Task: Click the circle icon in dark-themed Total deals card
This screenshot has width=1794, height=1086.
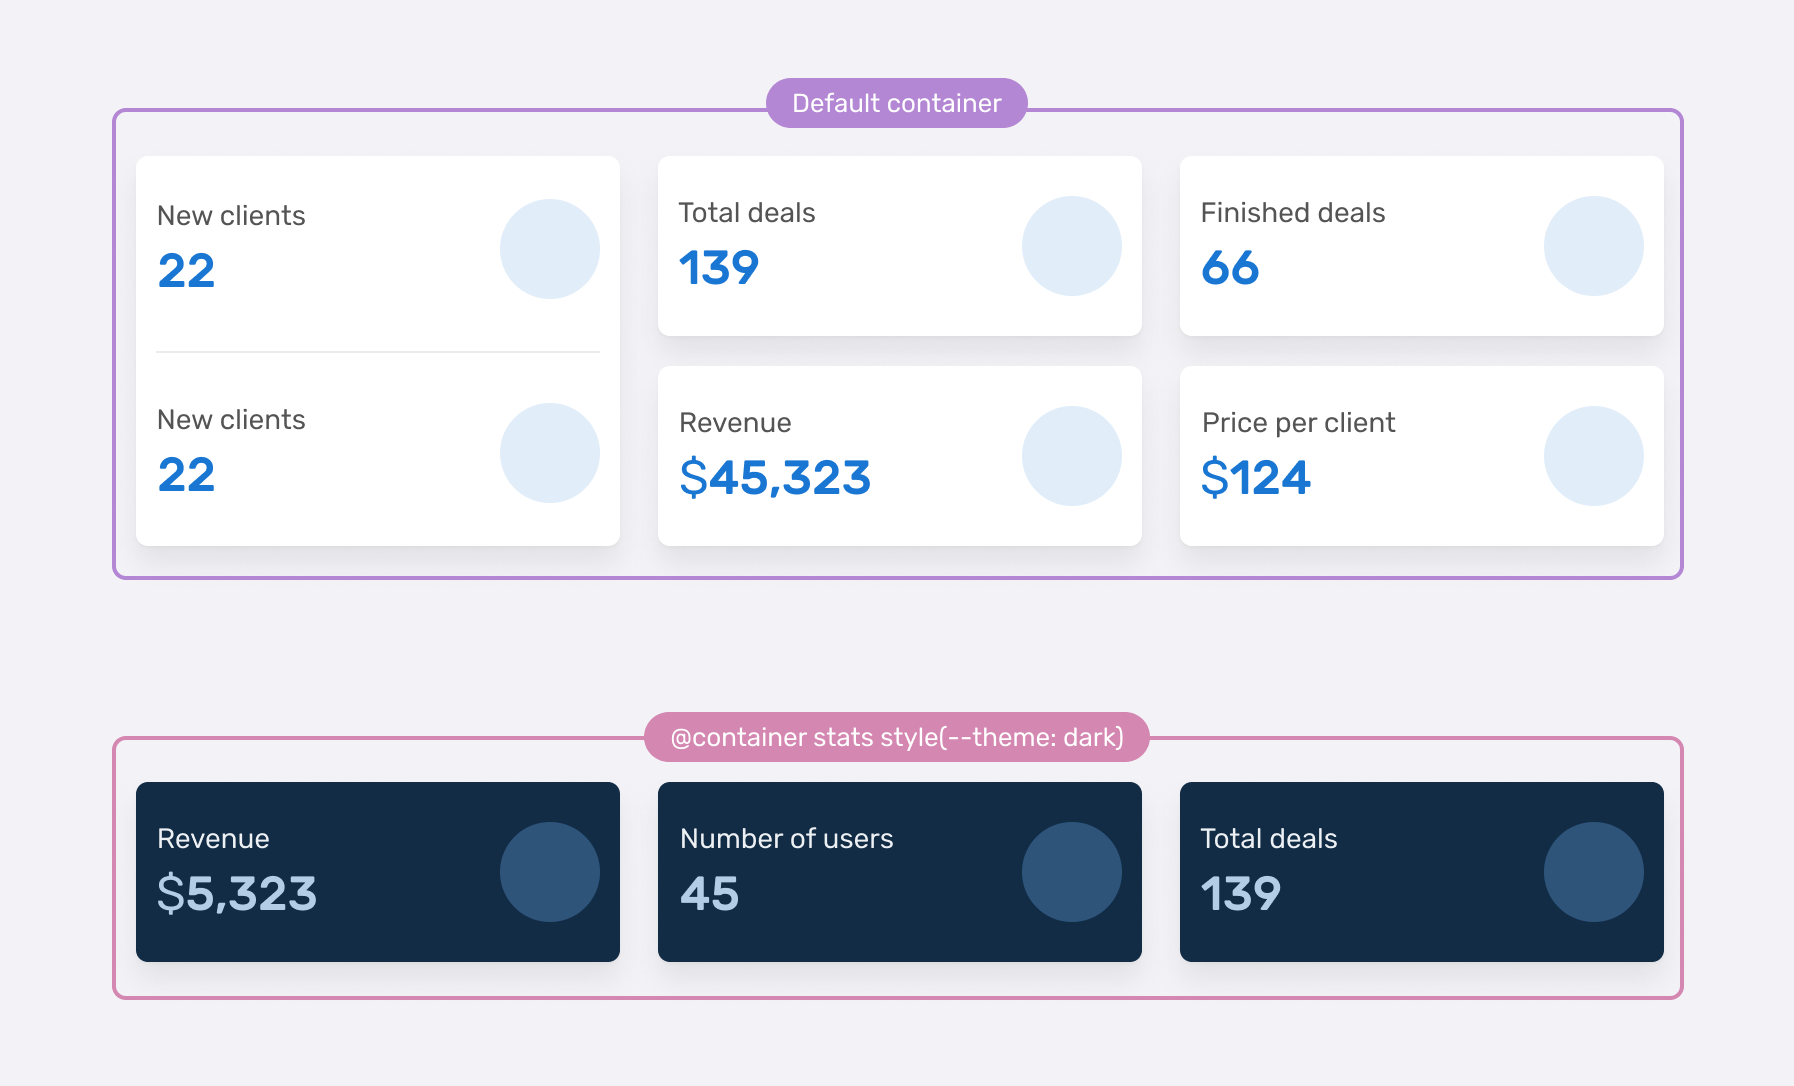Action: click(x=1593, y=872)
